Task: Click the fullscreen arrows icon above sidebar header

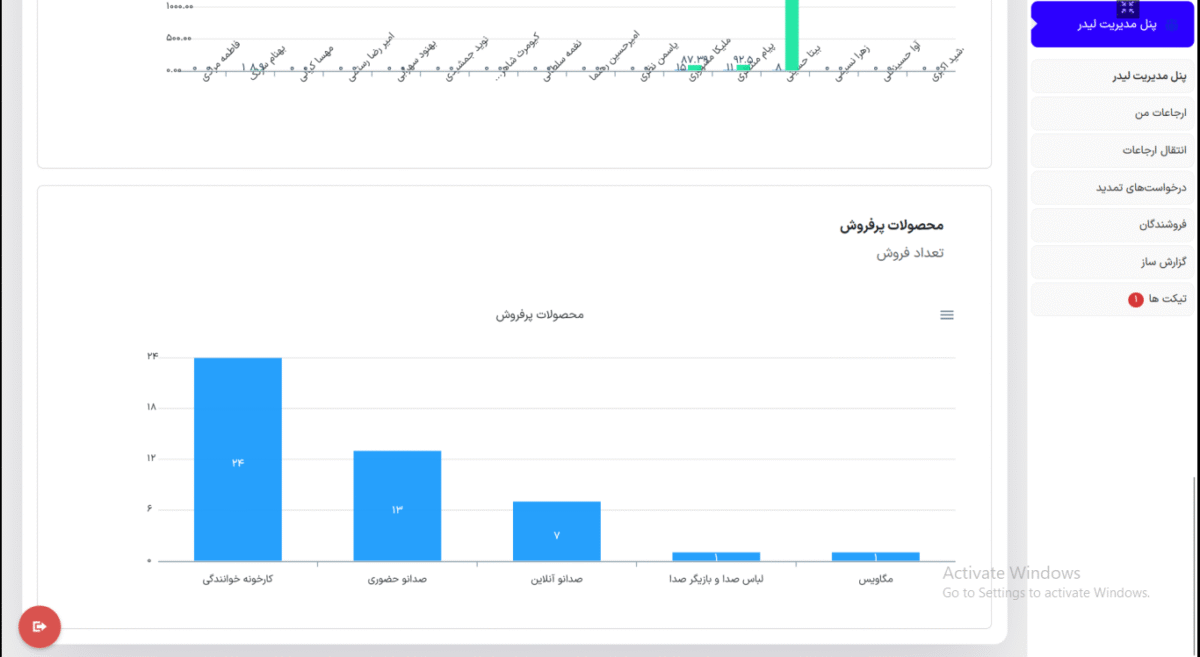Action: tap(1128, 7)
